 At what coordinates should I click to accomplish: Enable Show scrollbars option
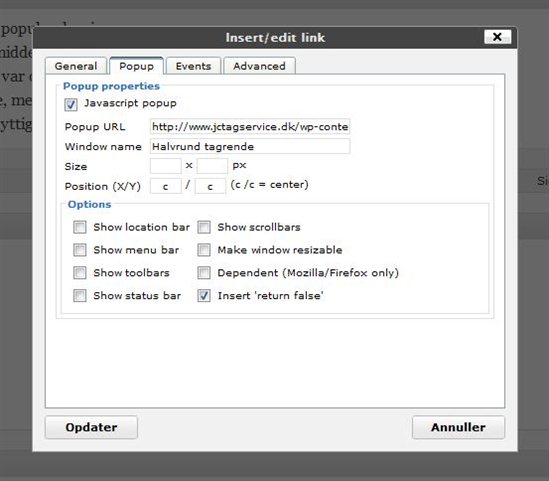(204, 227)
